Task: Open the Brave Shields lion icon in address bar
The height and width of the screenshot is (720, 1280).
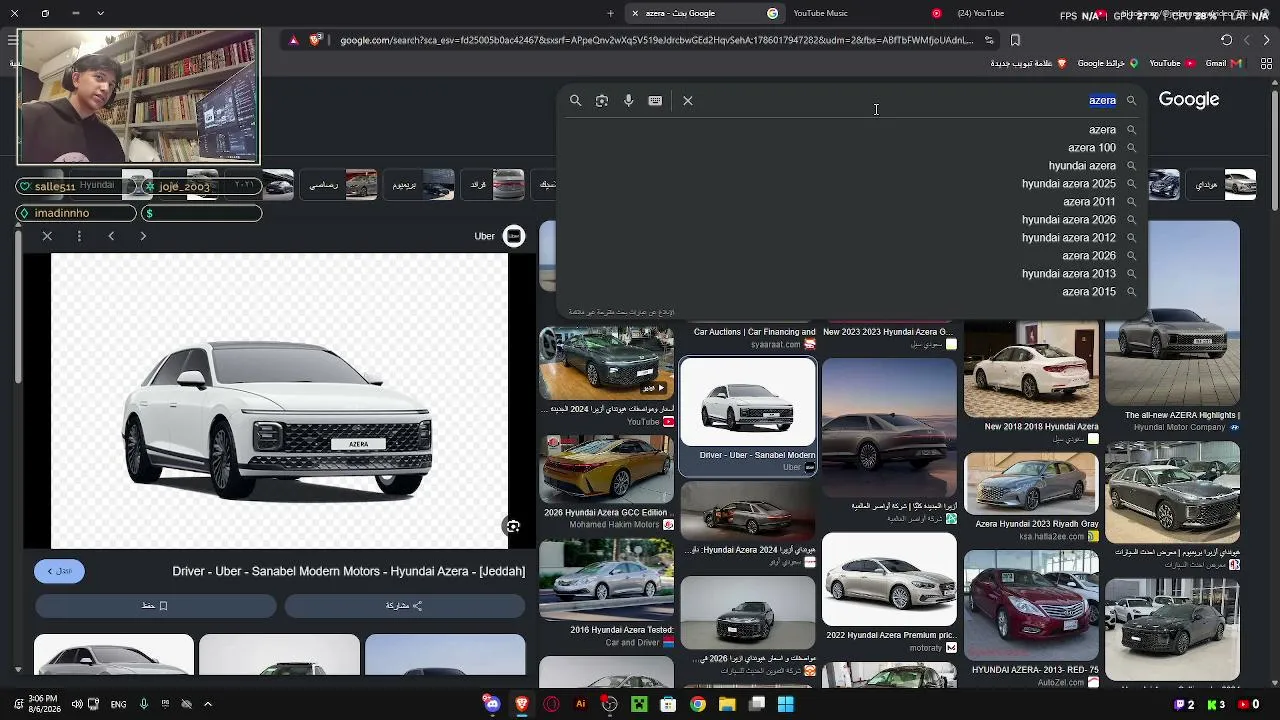Action: [316, 40]
